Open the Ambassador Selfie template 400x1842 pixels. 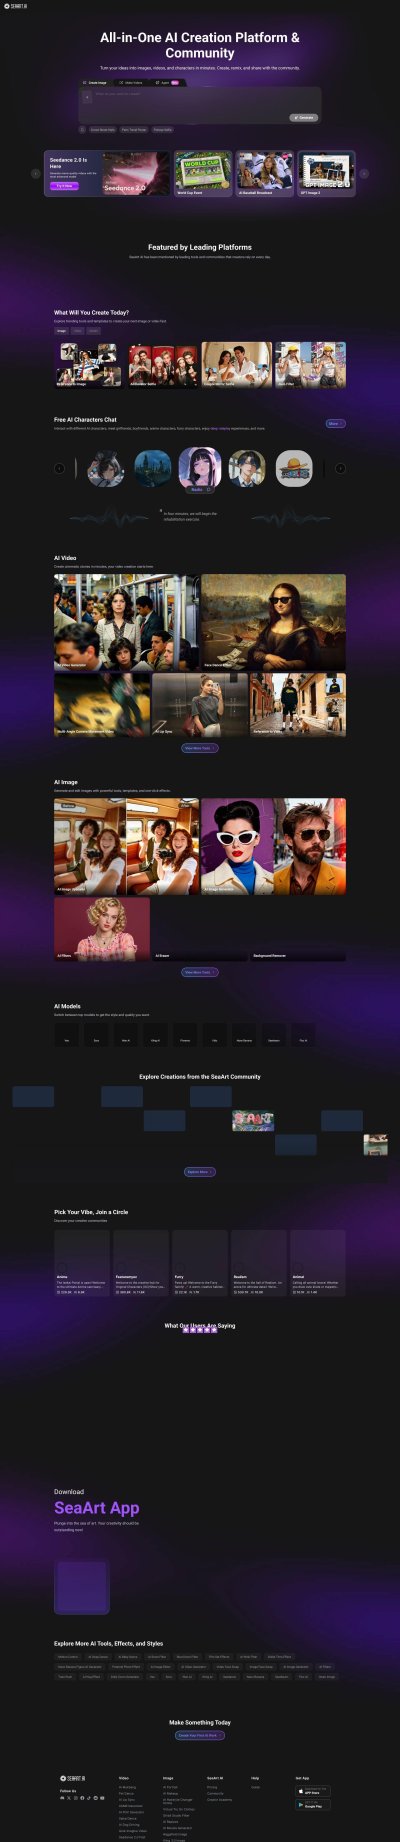pos(163,365)
